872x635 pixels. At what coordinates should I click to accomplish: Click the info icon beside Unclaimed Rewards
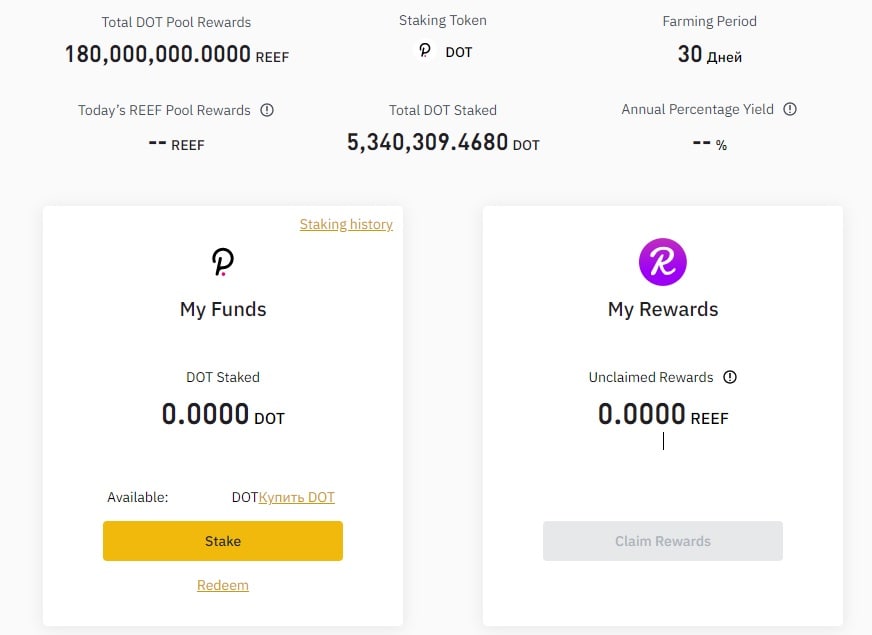730,377
